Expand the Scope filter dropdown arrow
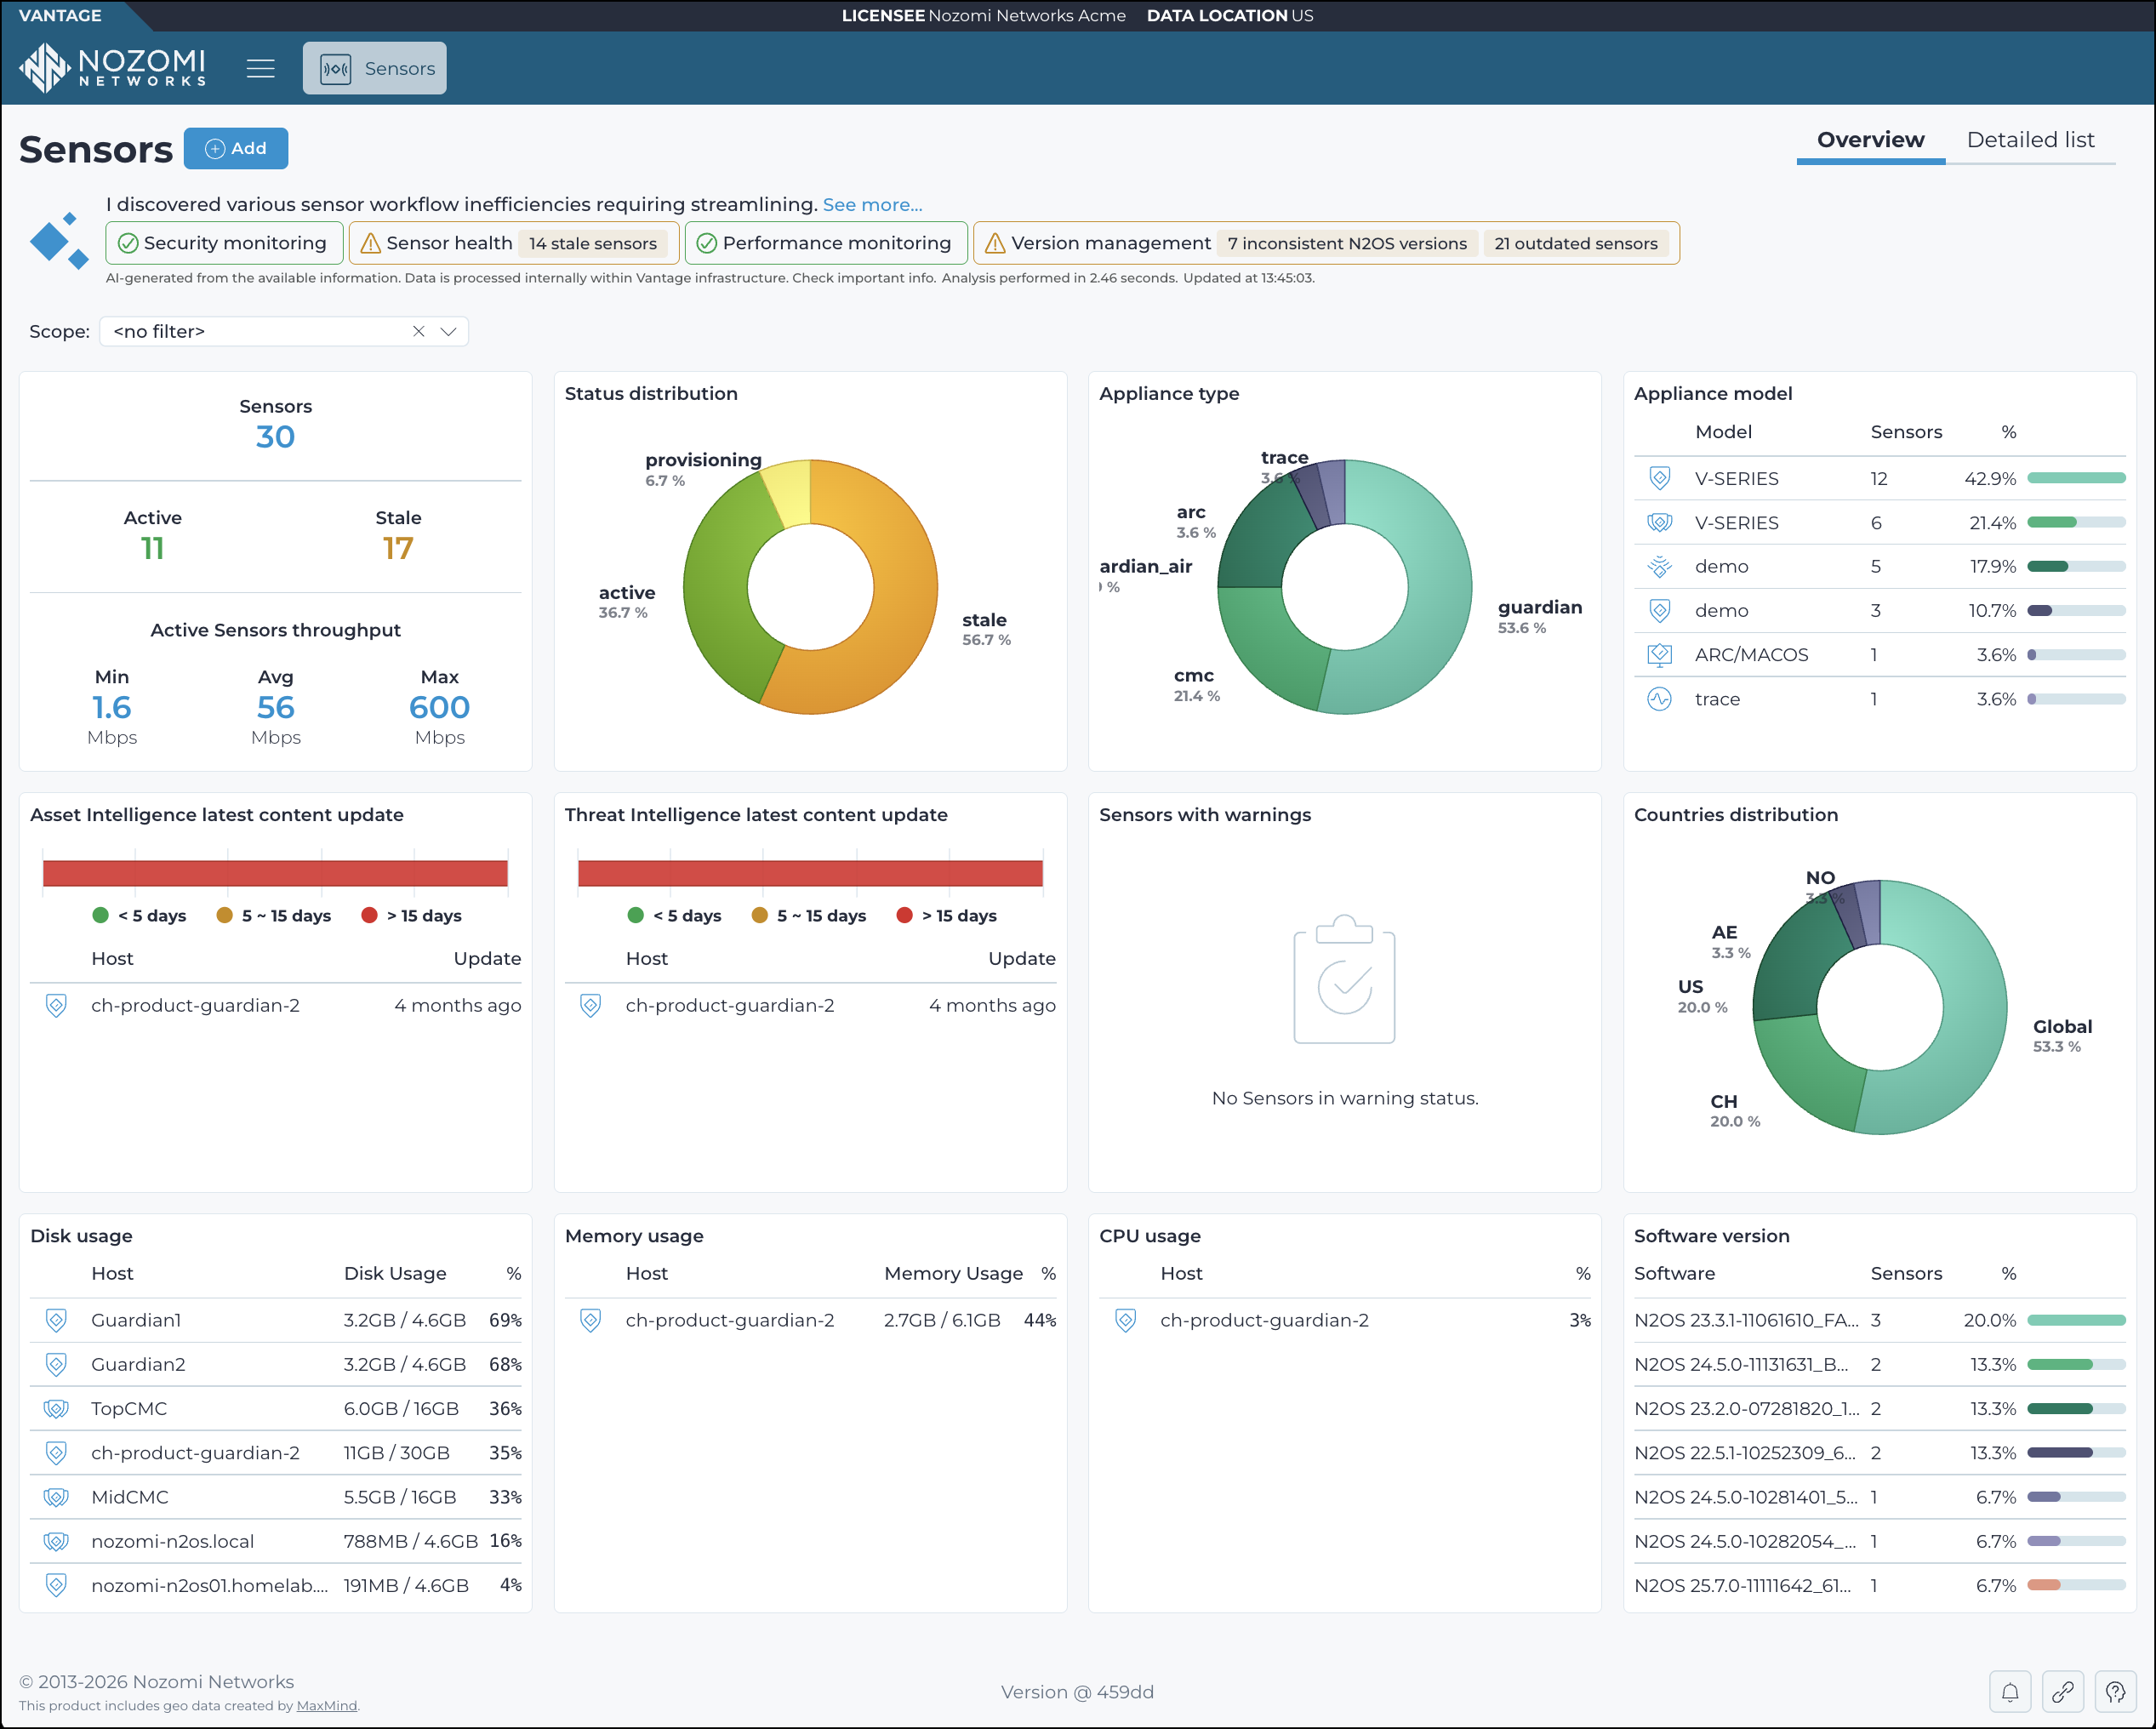2156x1729 pixels. pyautogui.click(x=449, y=331)
